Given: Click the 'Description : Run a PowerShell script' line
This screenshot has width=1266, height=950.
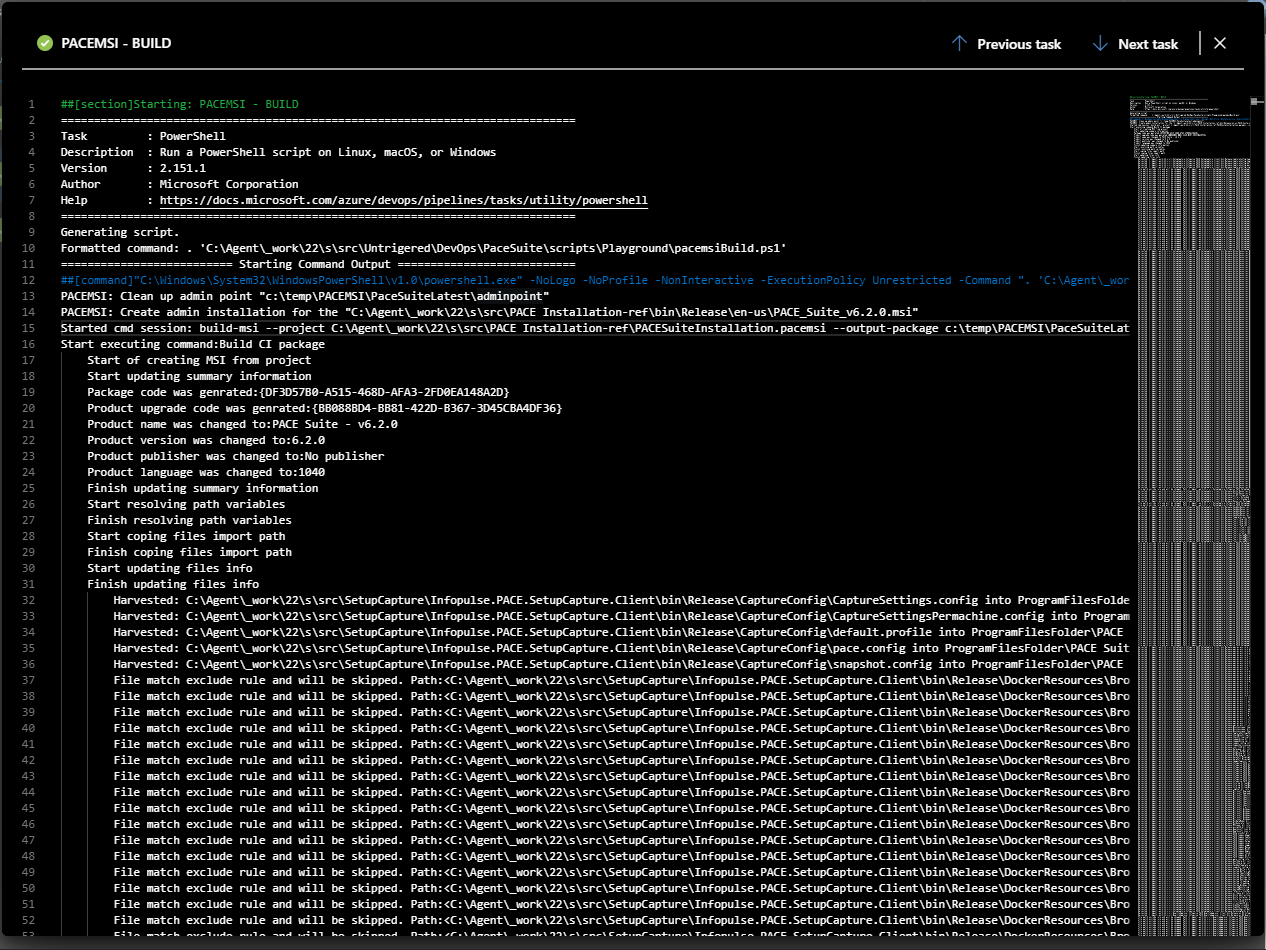Looking at the screenshot, I should pyautogui.click(x=278, y=152).
